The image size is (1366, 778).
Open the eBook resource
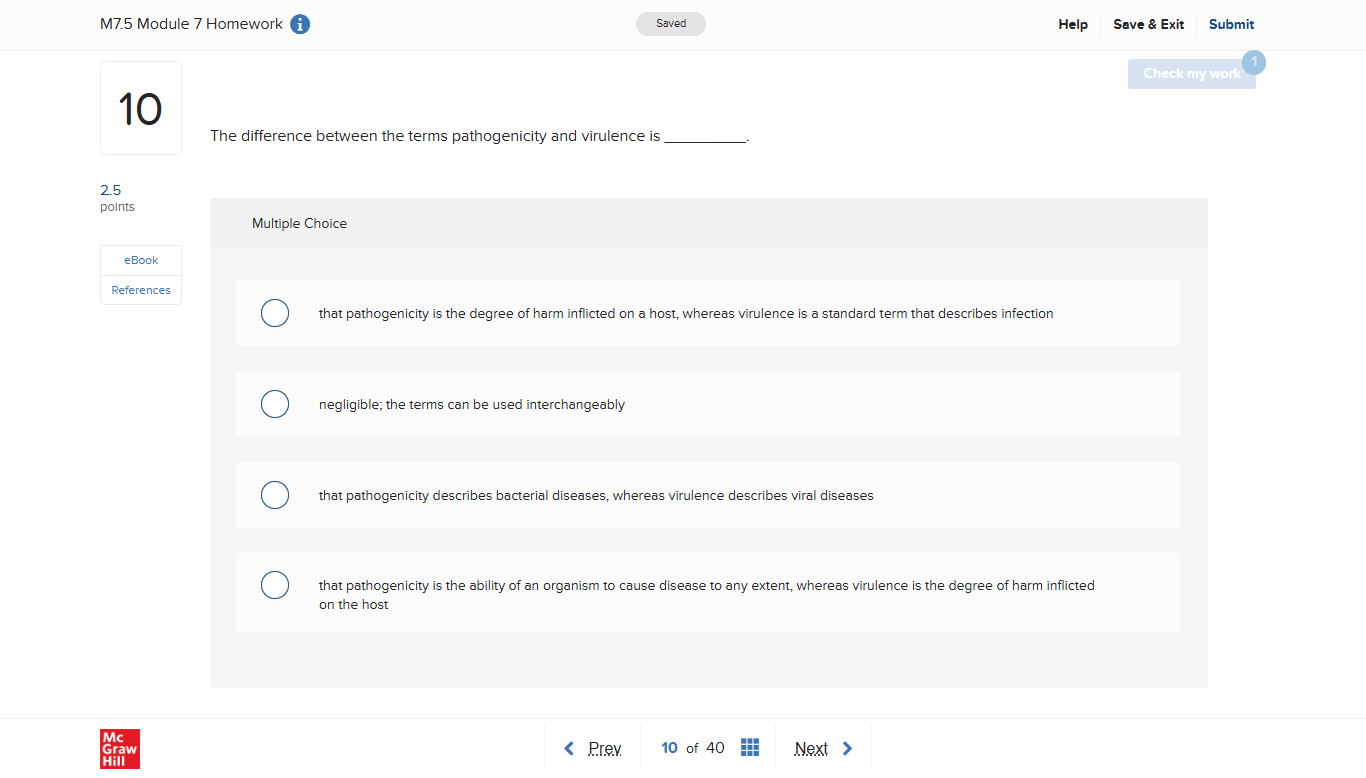point(140,259)
